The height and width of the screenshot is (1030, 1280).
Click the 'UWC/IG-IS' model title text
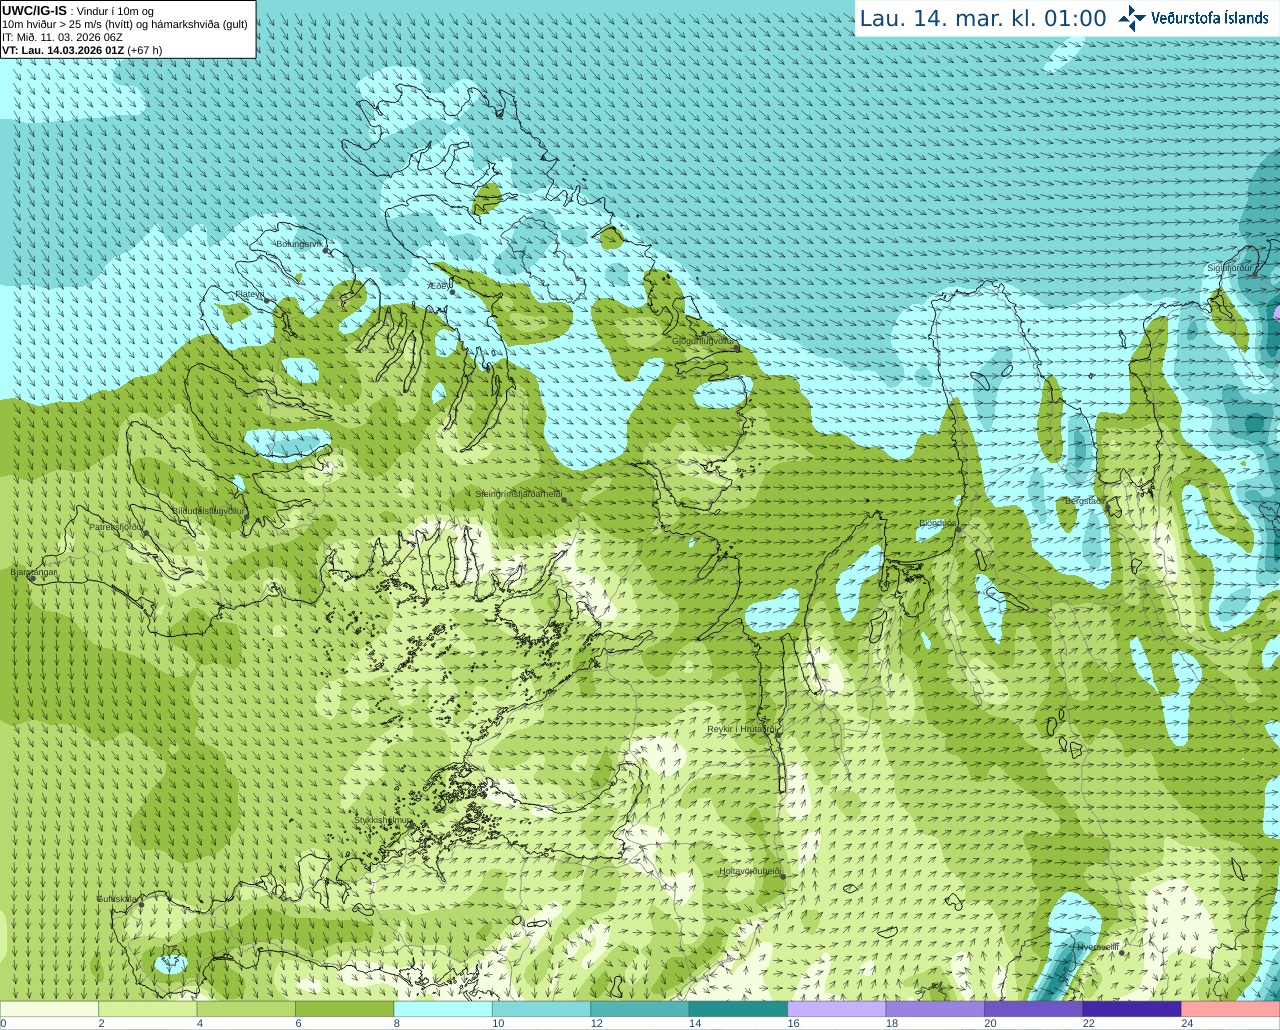pyautogui.click(x=34, y=11)
